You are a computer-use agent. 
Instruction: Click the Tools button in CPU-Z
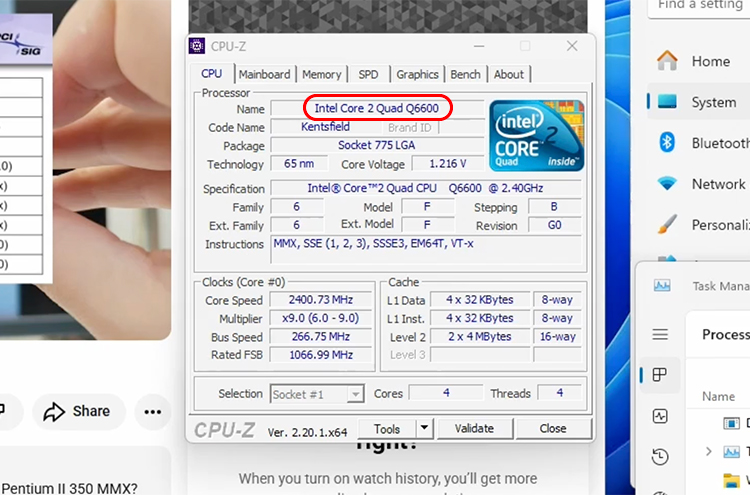point(387,429)
